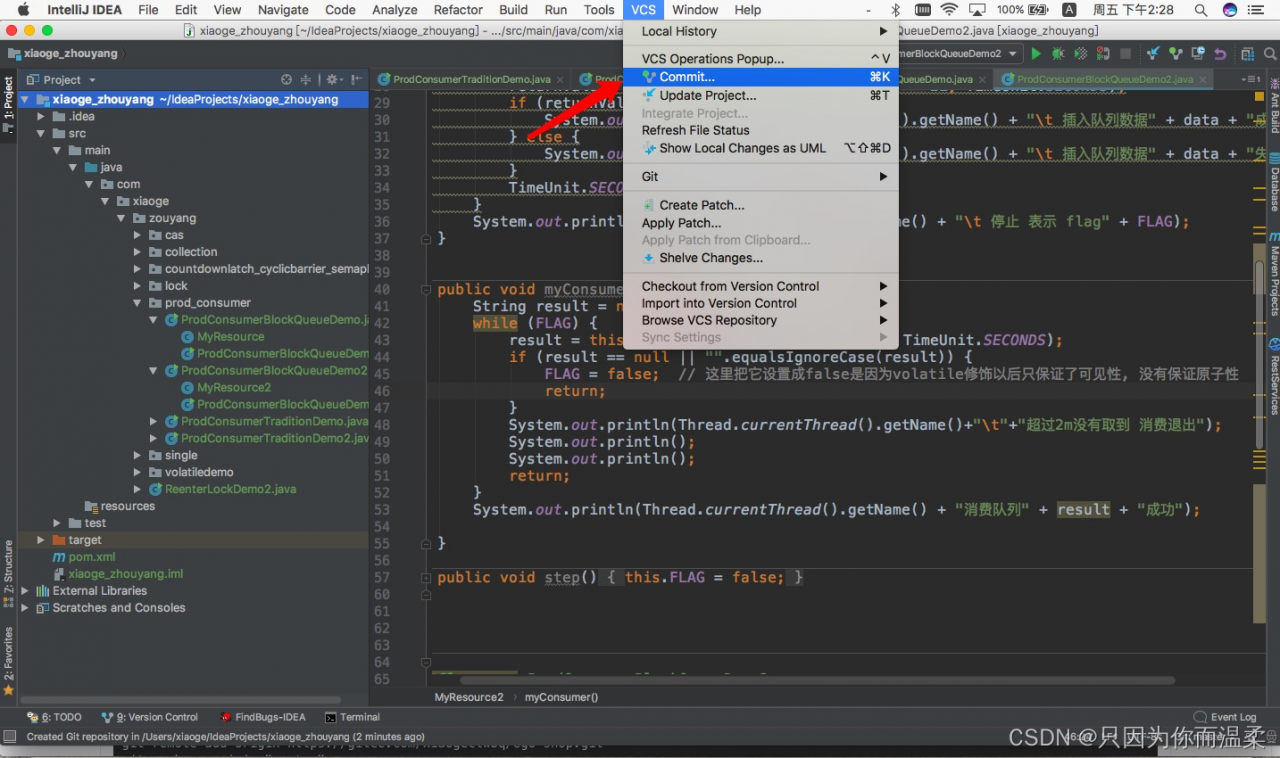Expand the cas package arrow
Viewport: 1280px width, 758px height.
138,235
